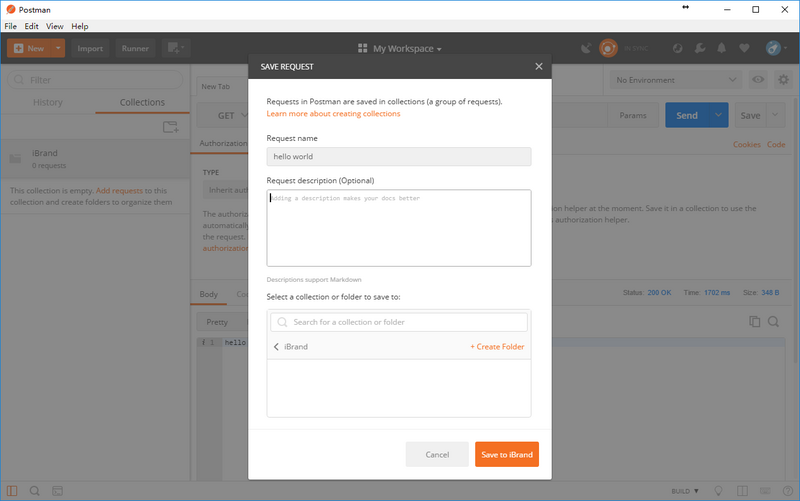Viewport: 800px width, 501px height.
Task: Click the Import button
Action: tap(90, 48)
